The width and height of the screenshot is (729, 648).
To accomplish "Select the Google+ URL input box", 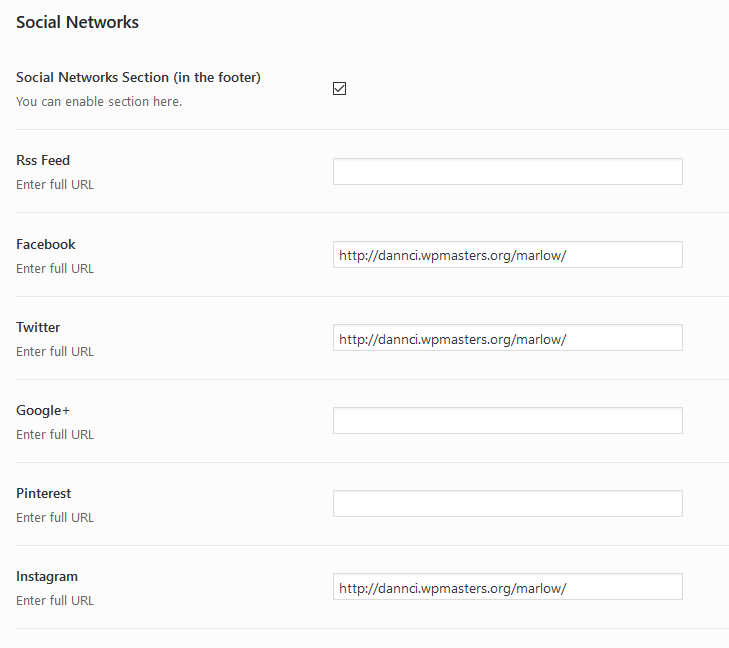I will tap(507, 421).
